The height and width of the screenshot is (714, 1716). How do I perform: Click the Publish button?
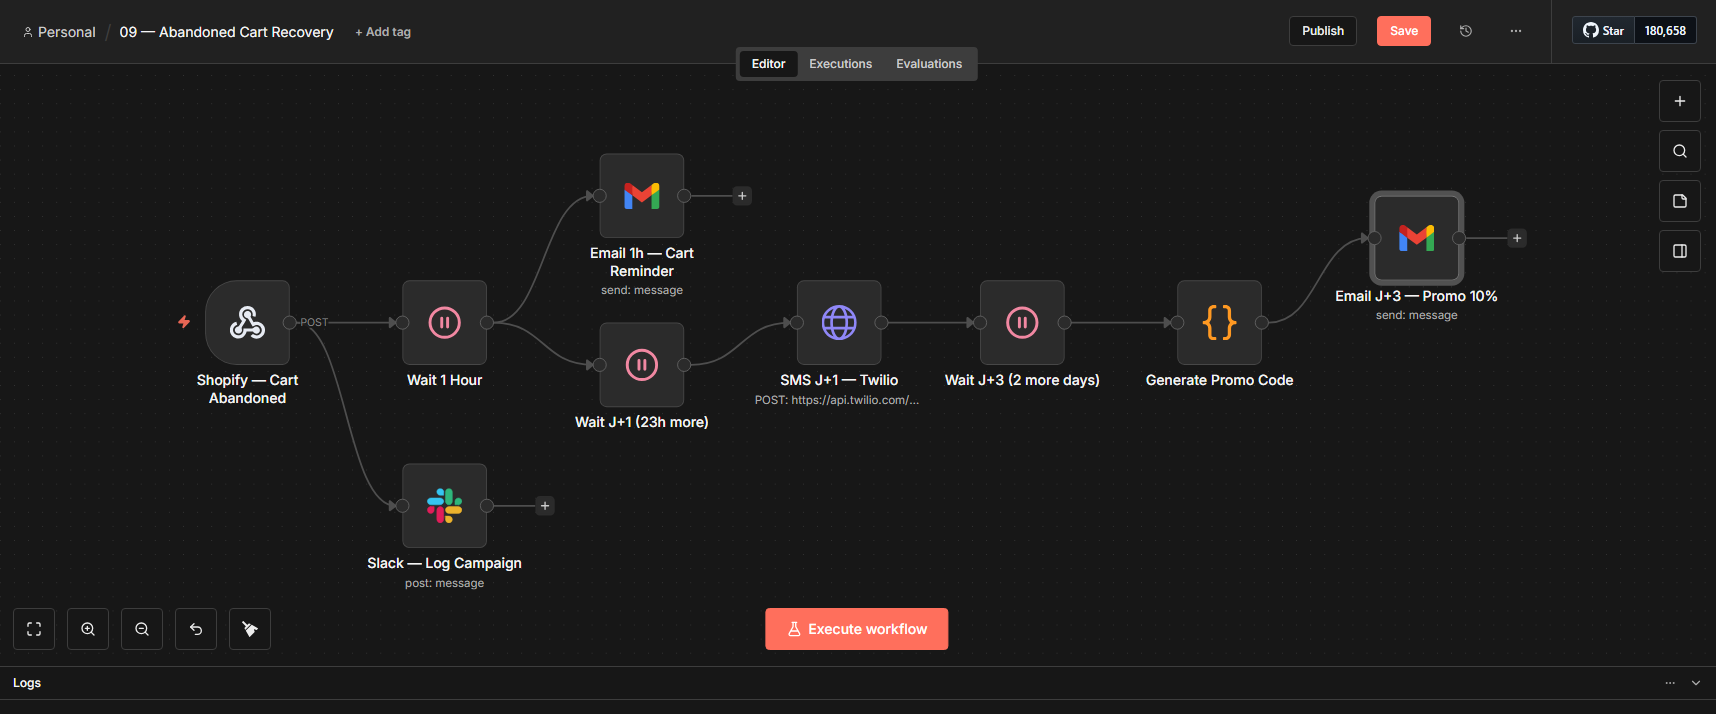[x=1323, y=31]
